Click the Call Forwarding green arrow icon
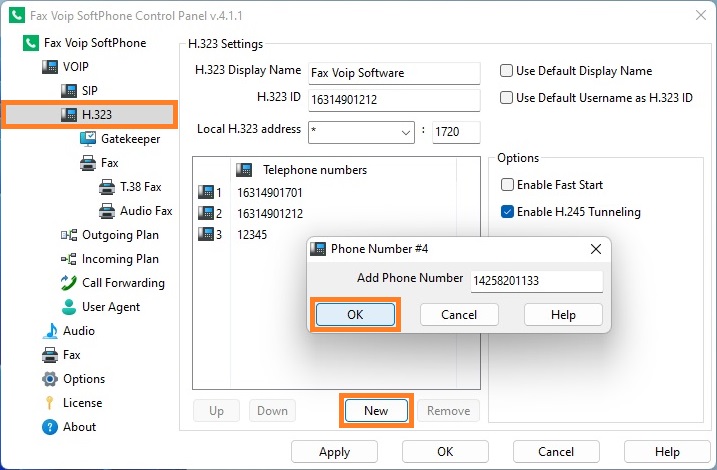Viewport: 717px width, 470px height. pyautogui.click(x=69, y=283)
